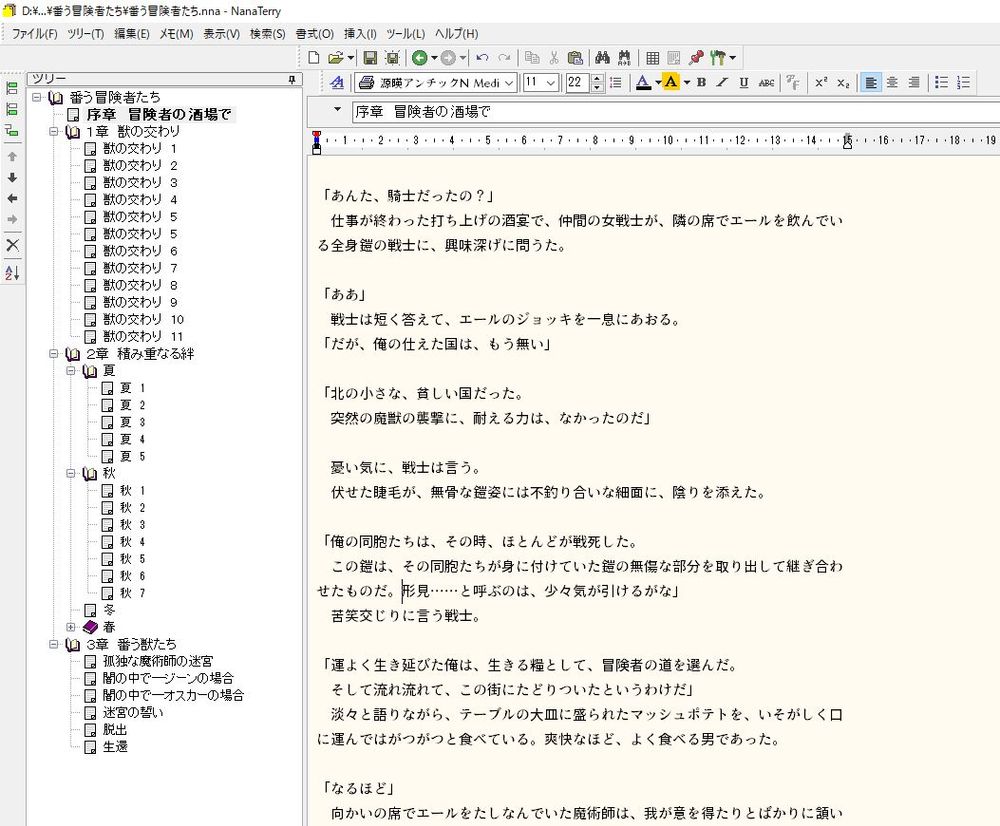Open the font size 11 dropdown
Screen dimensions: 1000x826
pos(551,83)
